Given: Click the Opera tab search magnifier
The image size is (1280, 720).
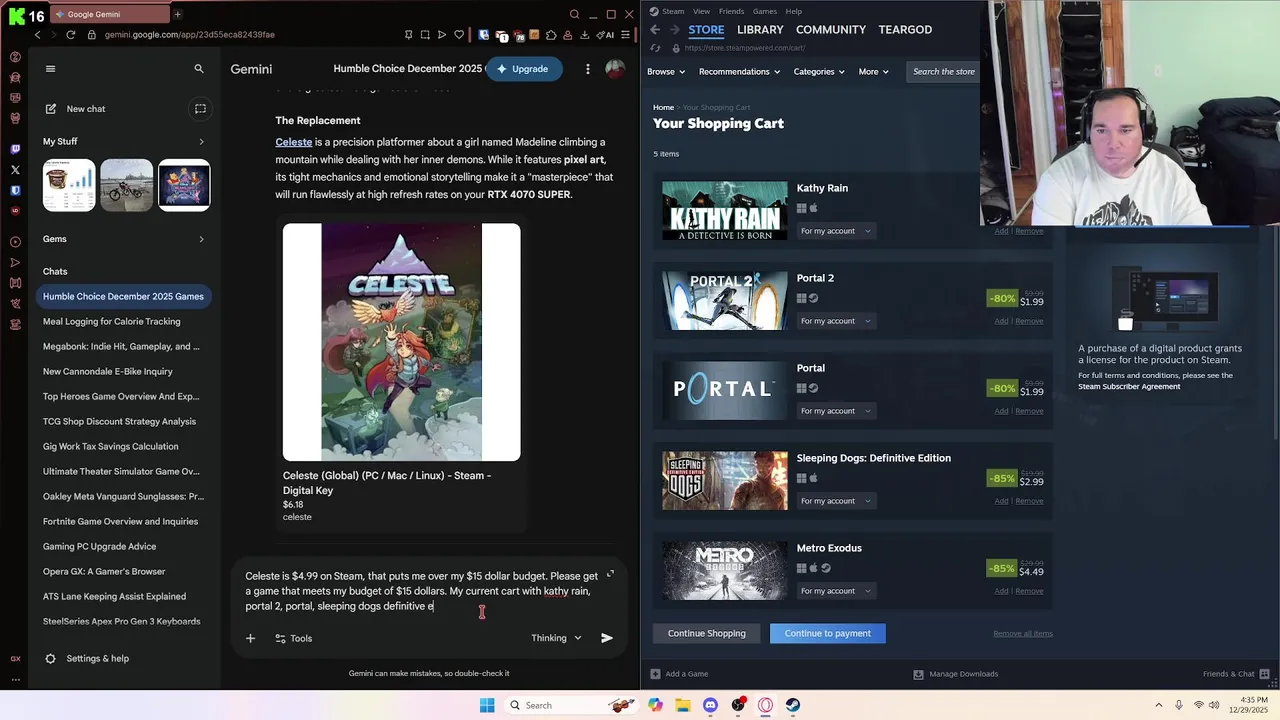Looking at the screenshot, I should [x=574, y=14].
